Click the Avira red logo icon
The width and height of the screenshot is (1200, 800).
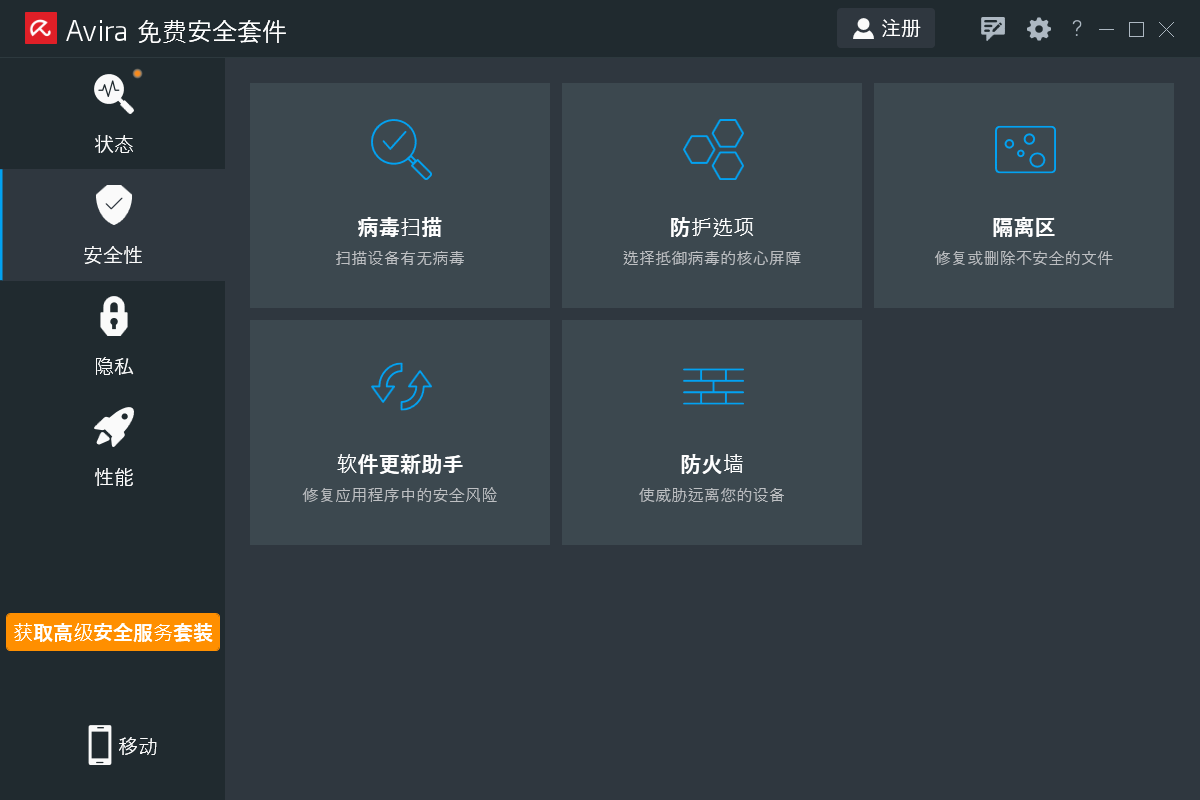coord(41,28)
